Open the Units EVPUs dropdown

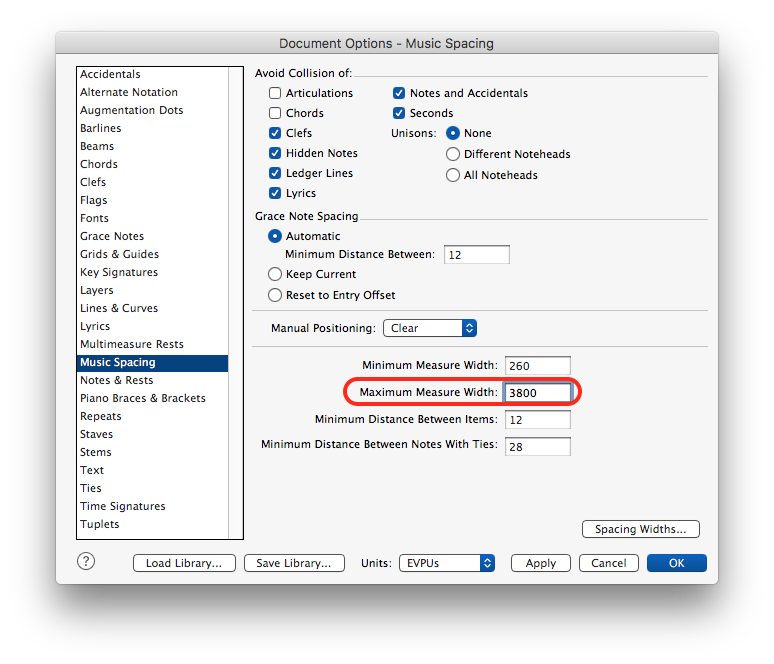point(447,563)
